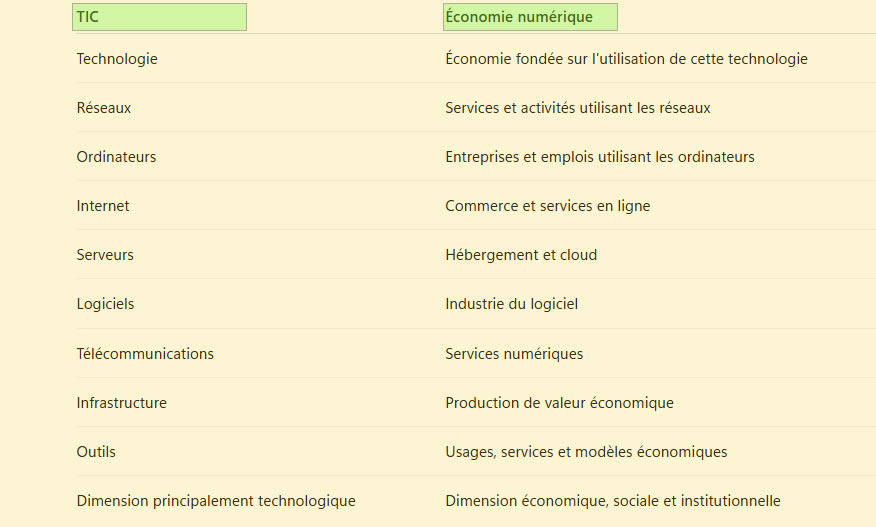Select the Industrie du logiciel cell

(x=511, y=304)
